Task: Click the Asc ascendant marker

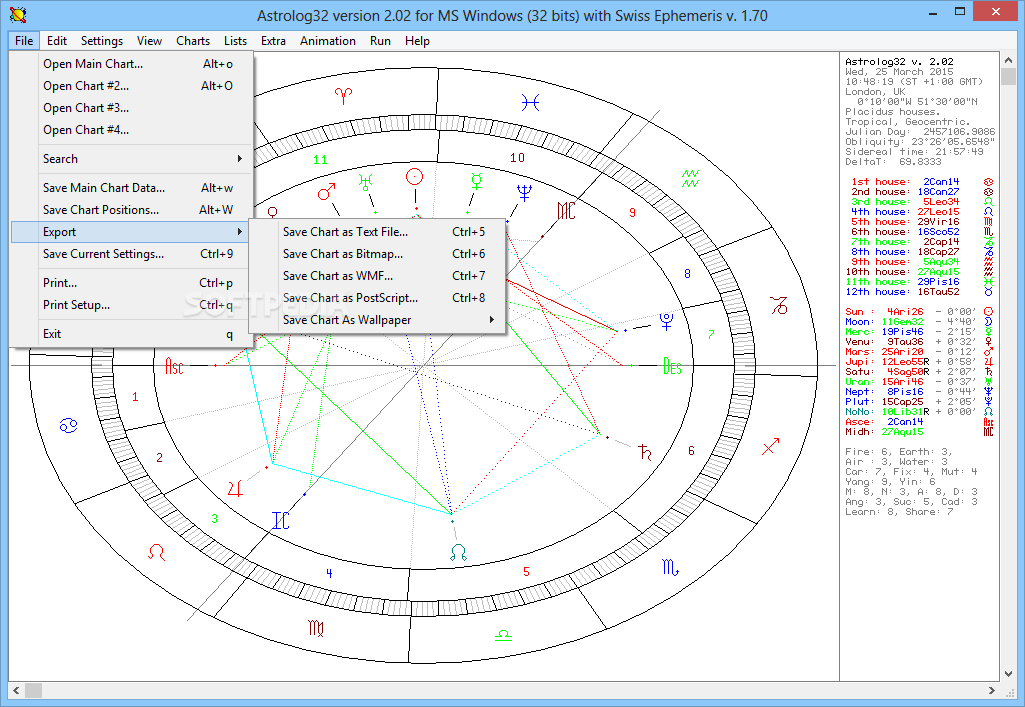Action: [174, 366]
